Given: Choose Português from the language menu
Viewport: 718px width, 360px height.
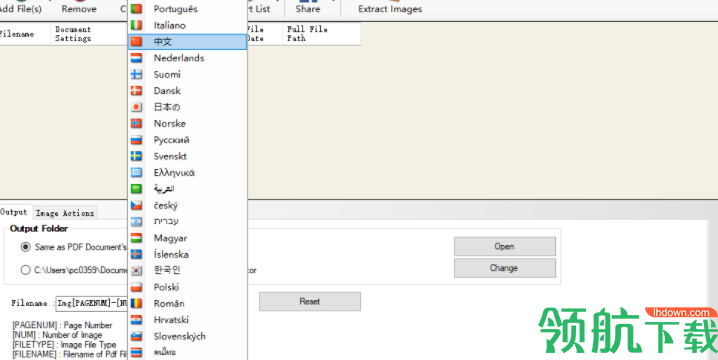Looking at the screenshot, I should coord(188,9).
